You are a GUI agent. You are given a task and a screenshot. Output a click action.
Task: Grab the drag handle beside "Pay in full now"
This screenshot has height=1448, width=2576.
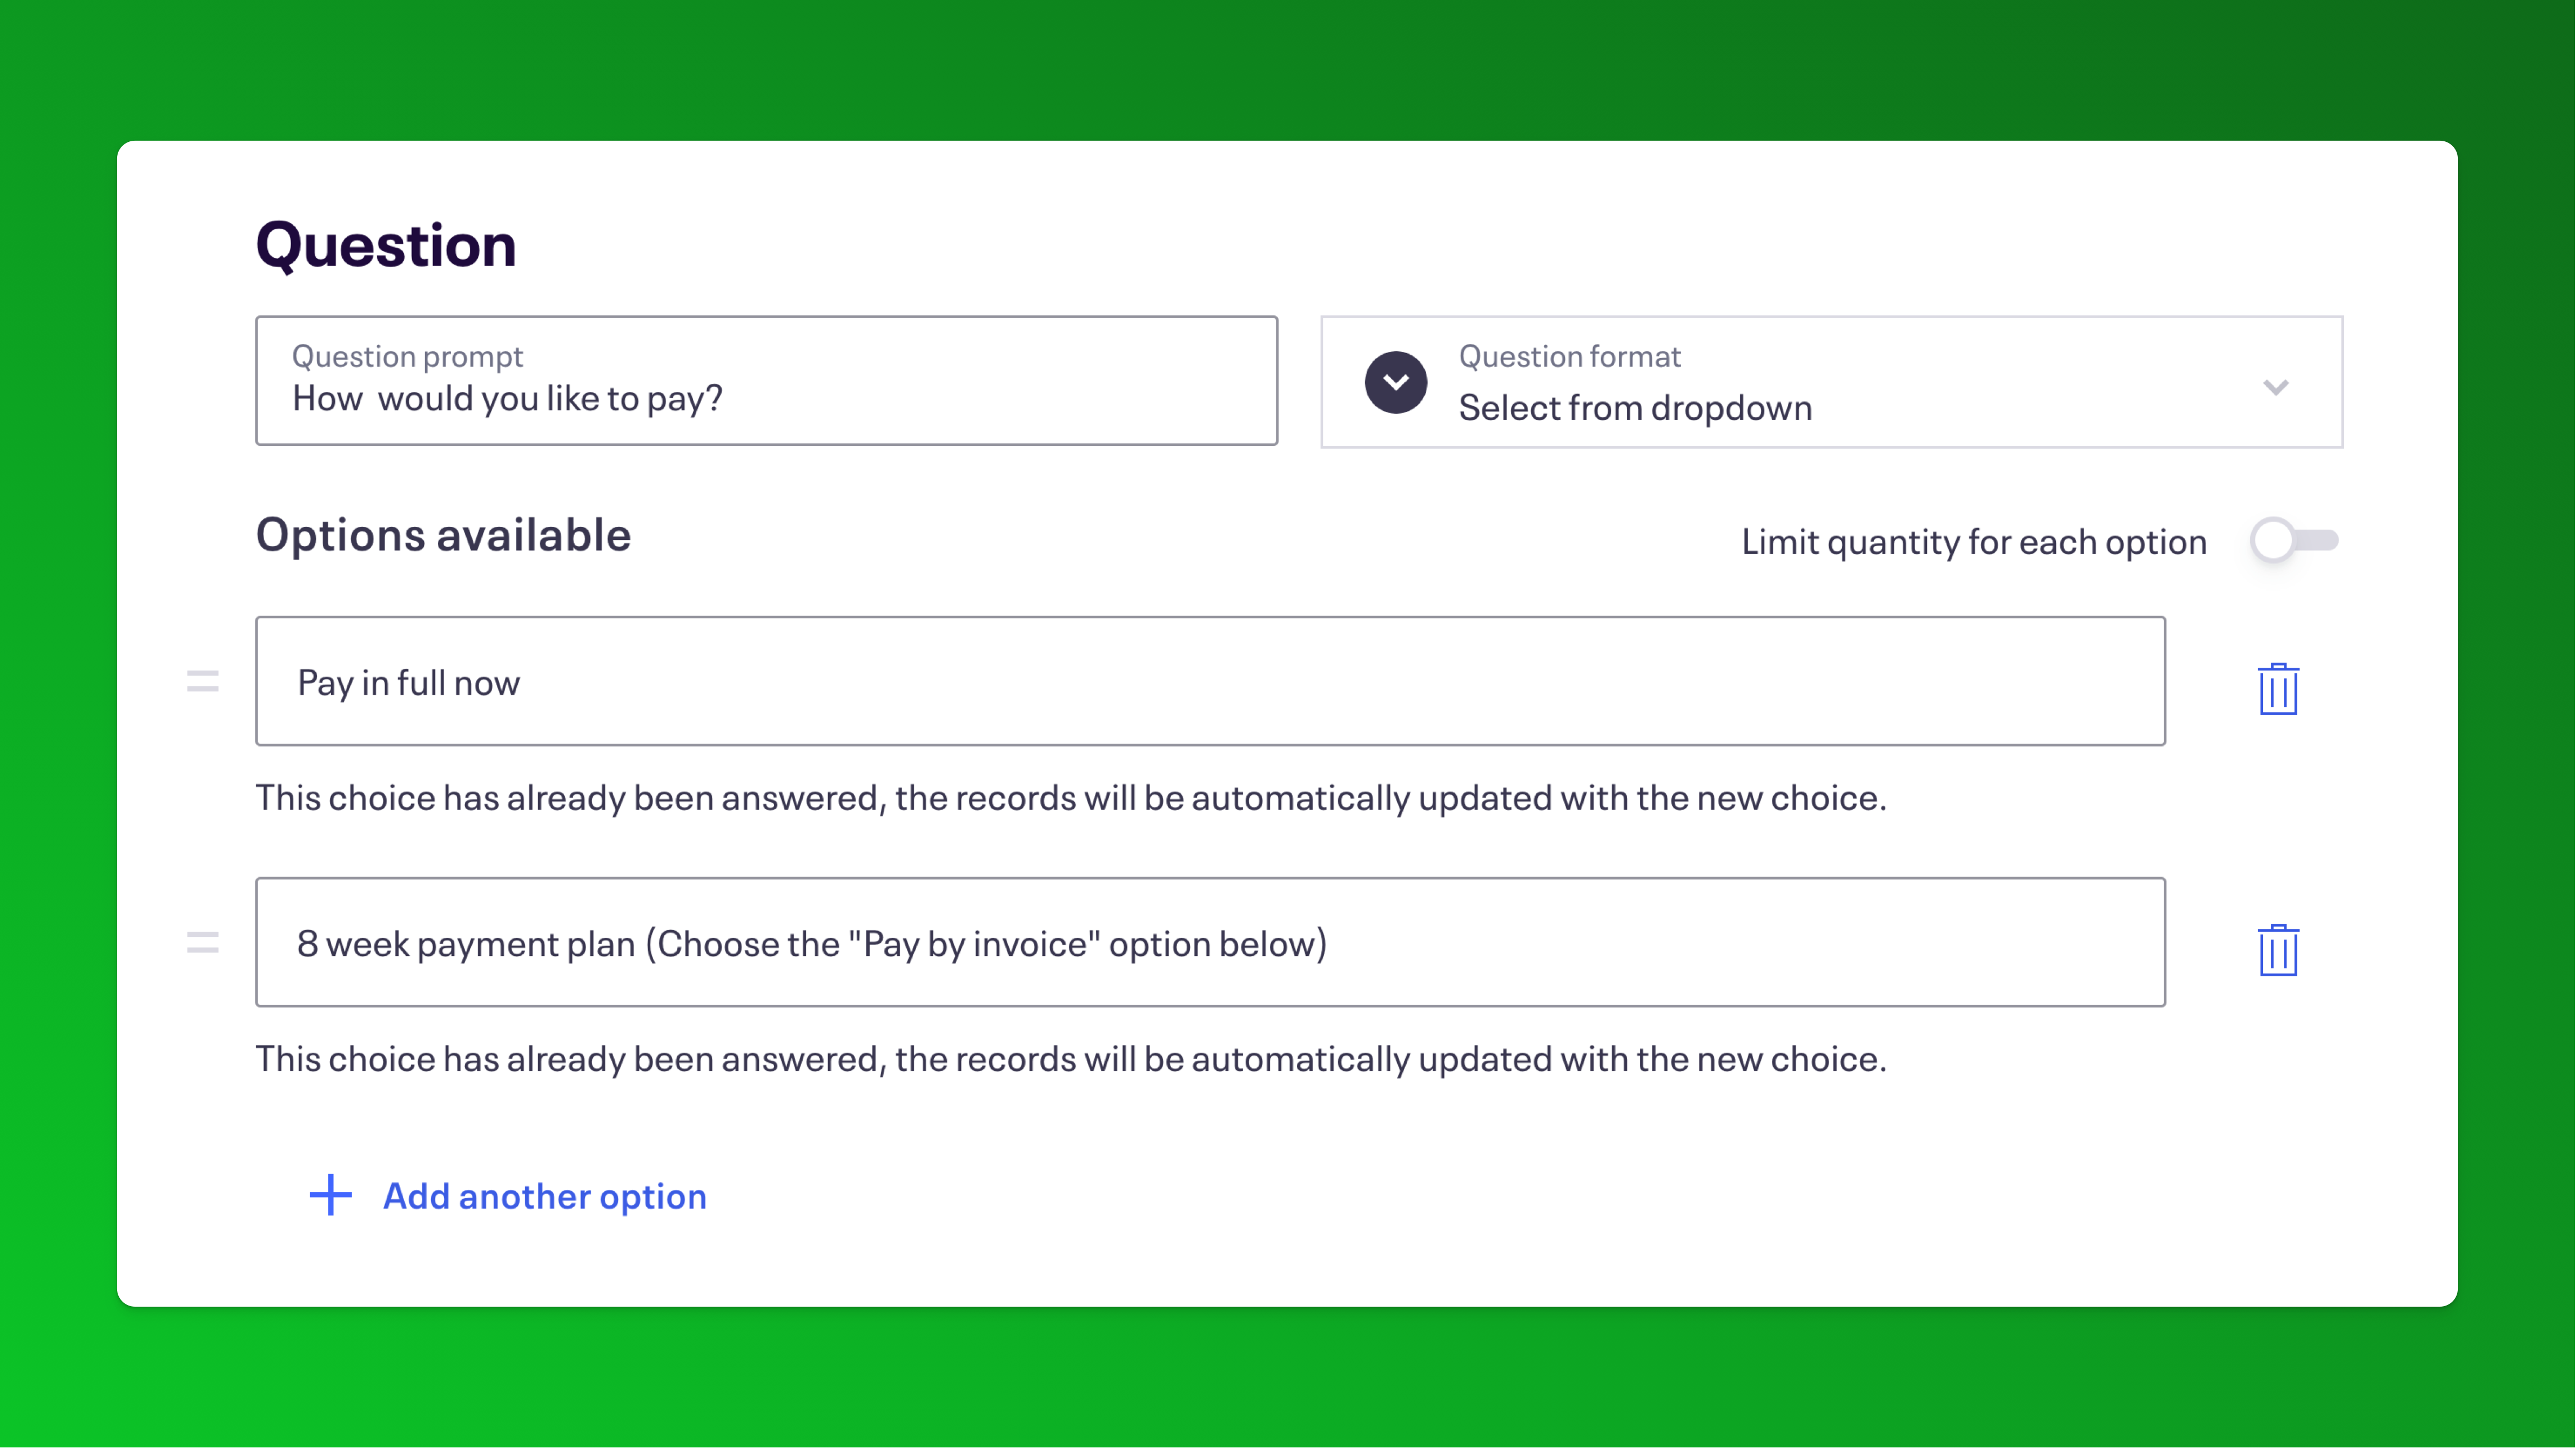click(203, 682)
